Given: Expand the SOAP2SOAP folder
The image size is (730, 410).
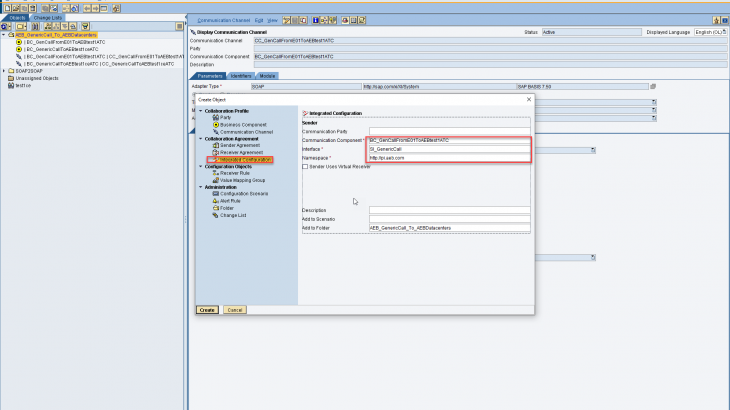Looking at the screenshot, I should pos(4,71).
